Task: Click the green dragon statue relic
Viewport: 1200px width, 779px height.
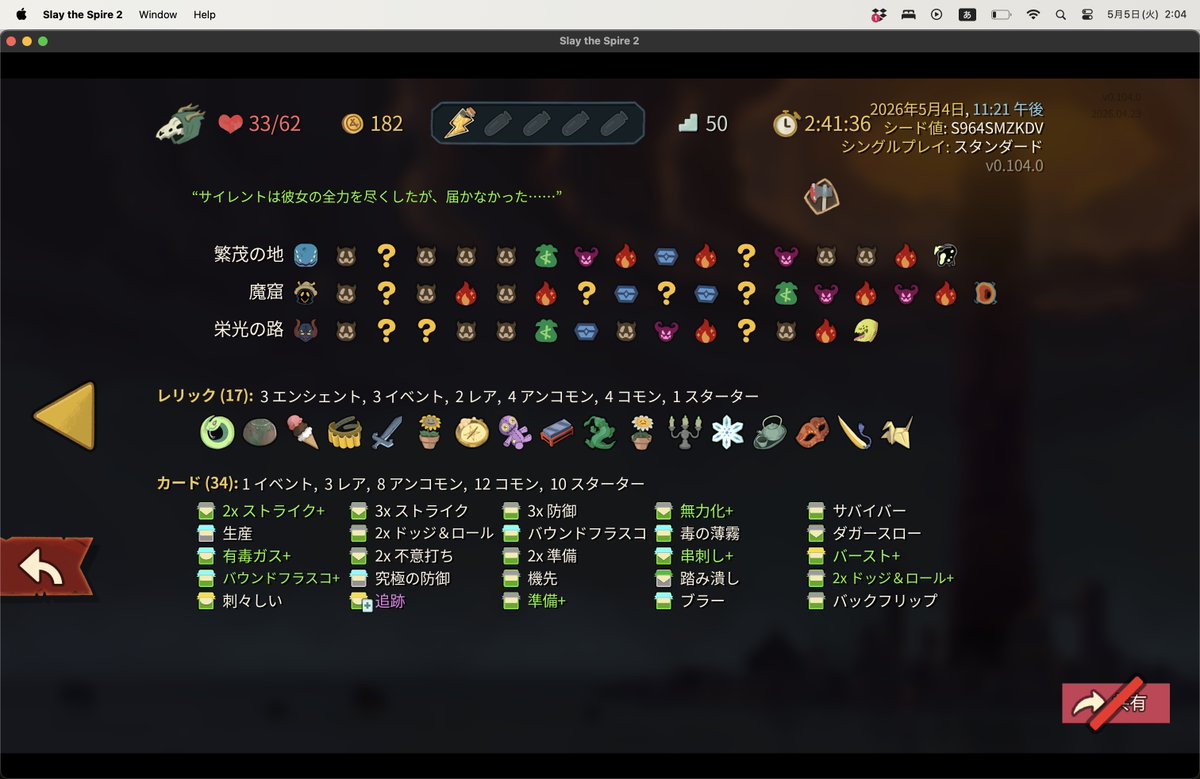Action: pyautogui.click(x=600, y=432)
